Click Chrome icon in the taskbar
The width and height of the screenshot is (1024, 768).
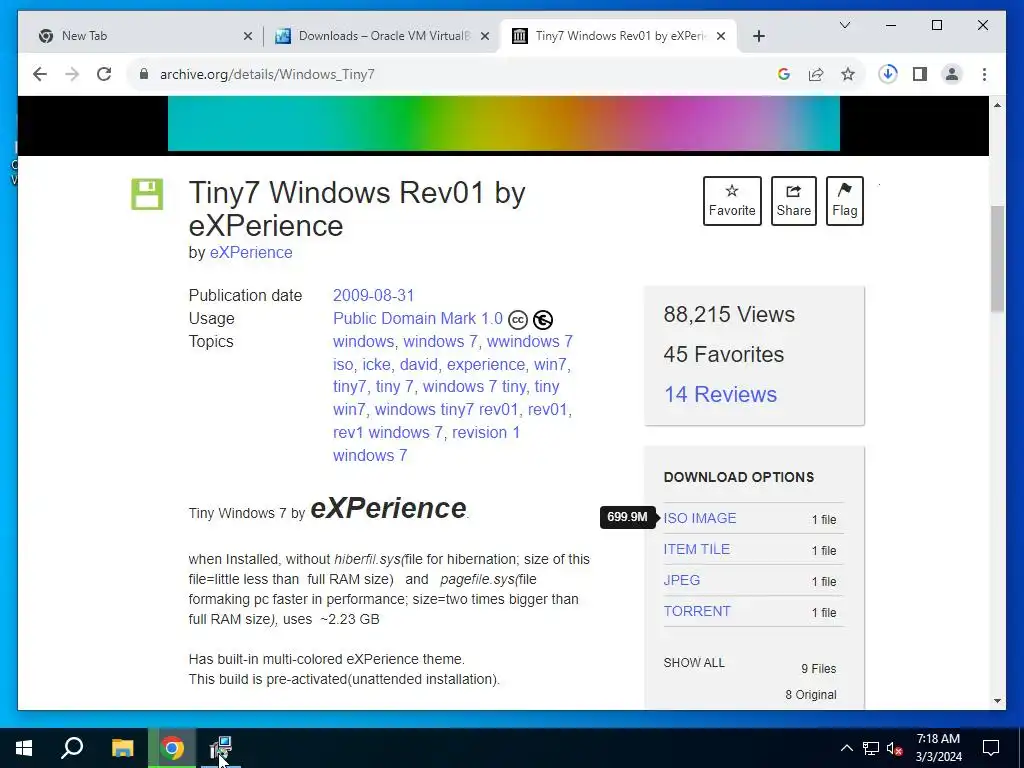click(x=172, y=748)
